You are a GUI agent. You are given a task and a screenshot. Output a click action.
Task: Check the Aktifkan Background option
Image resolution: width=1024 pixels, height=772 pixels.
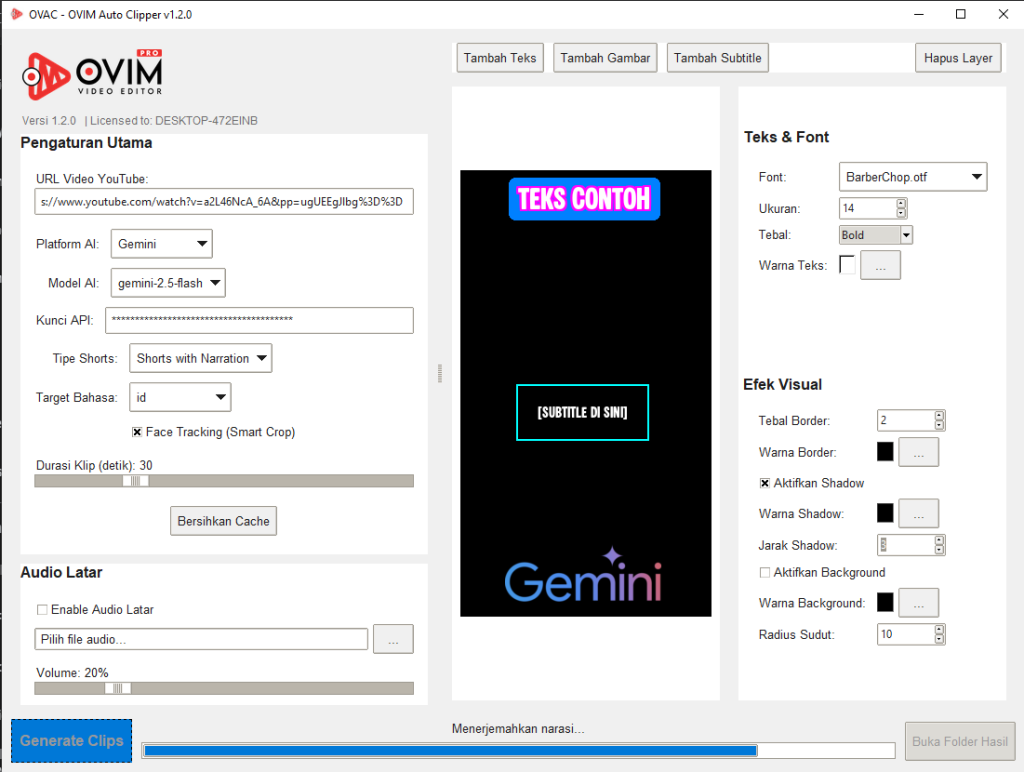(x=765, y=573)
